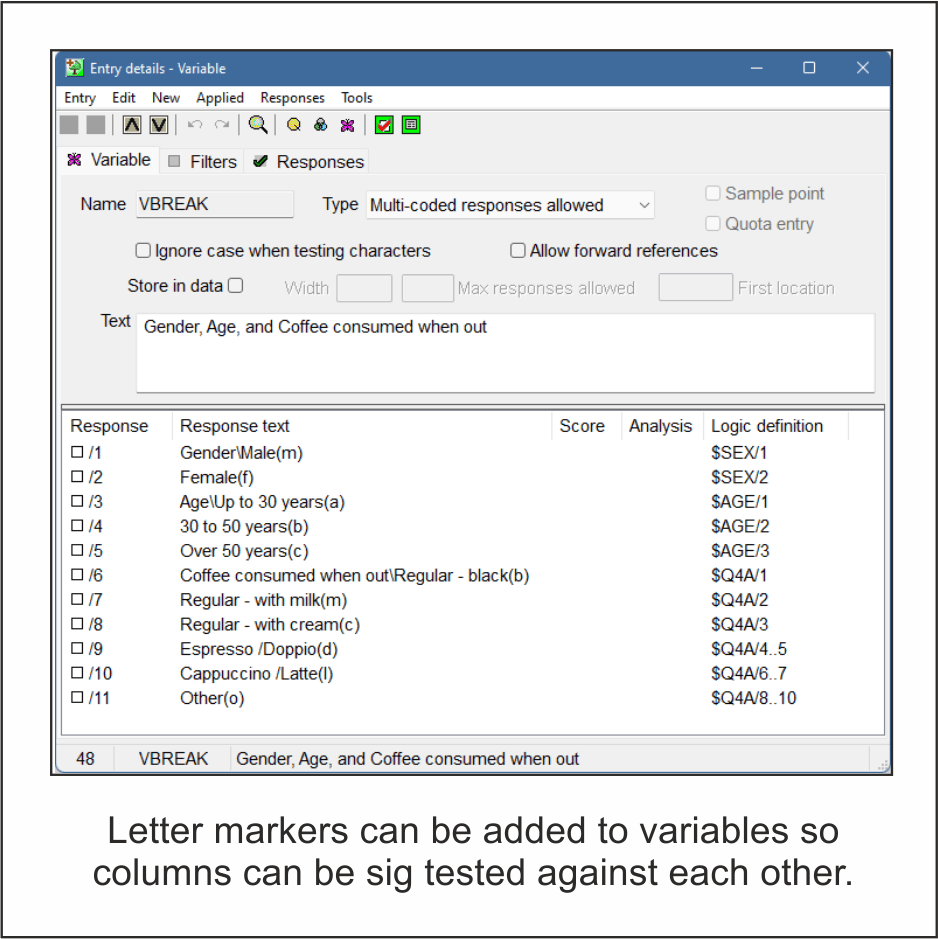Click the $SEX/1 logic definition
This screenshot has height=939, width=938.
coord(739,453)
